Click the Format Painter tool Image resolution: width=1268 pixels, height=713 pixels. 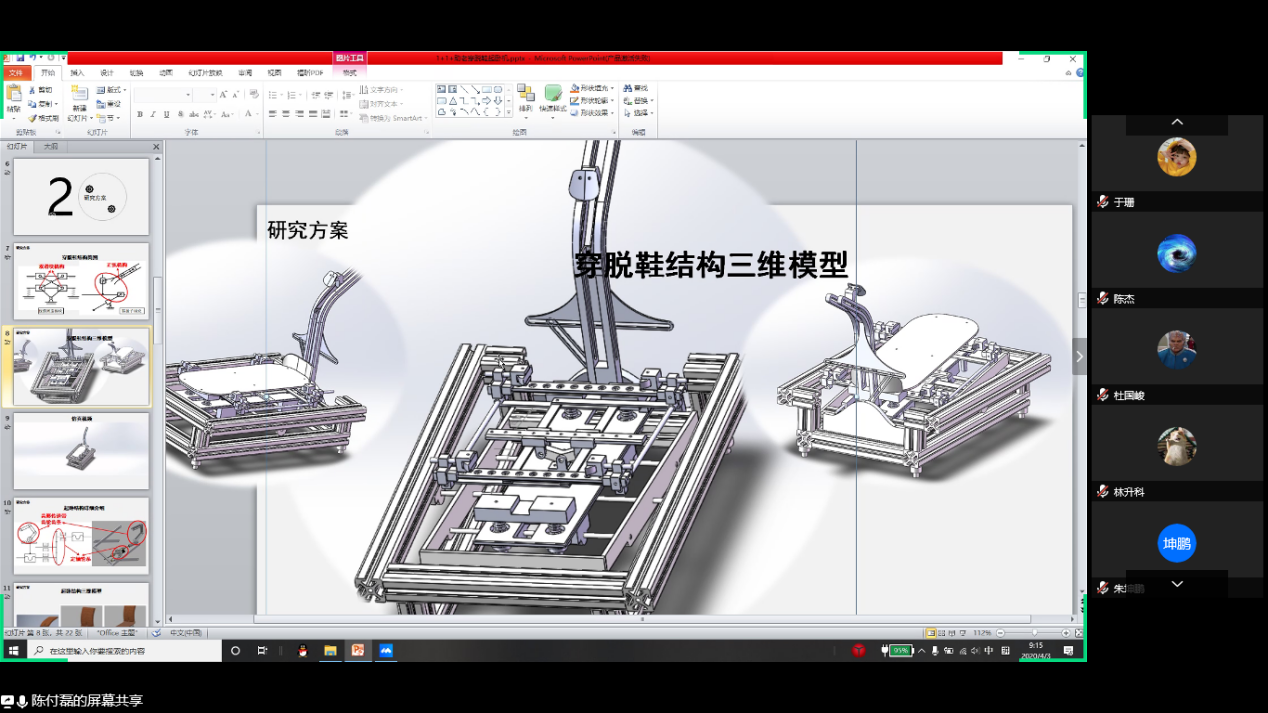click(x=44, y=118)
